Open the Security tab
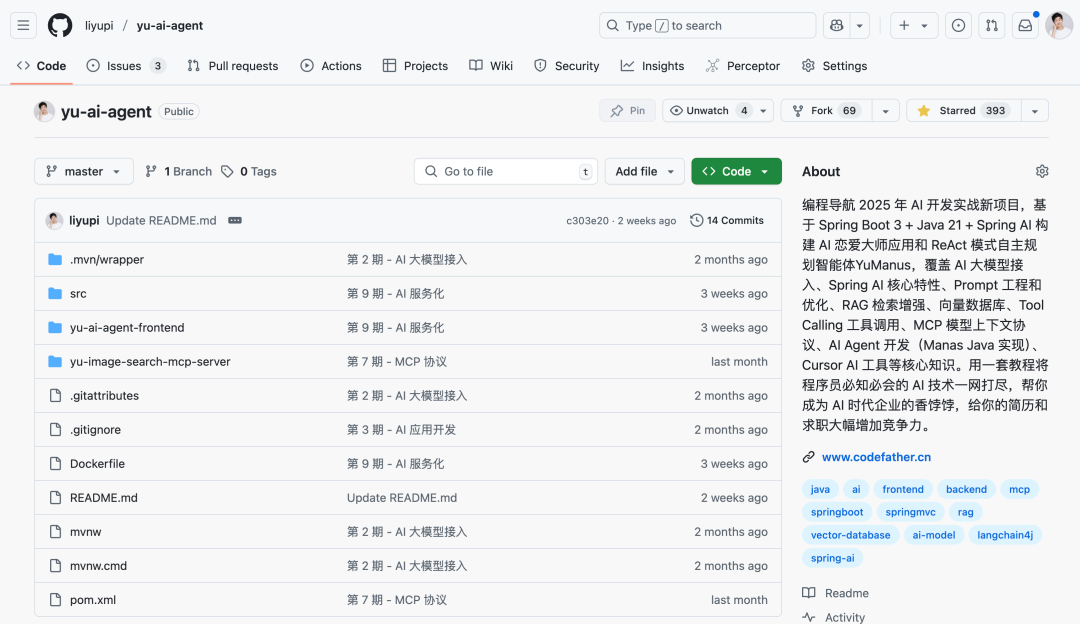1080x624 pixels. 566,66
